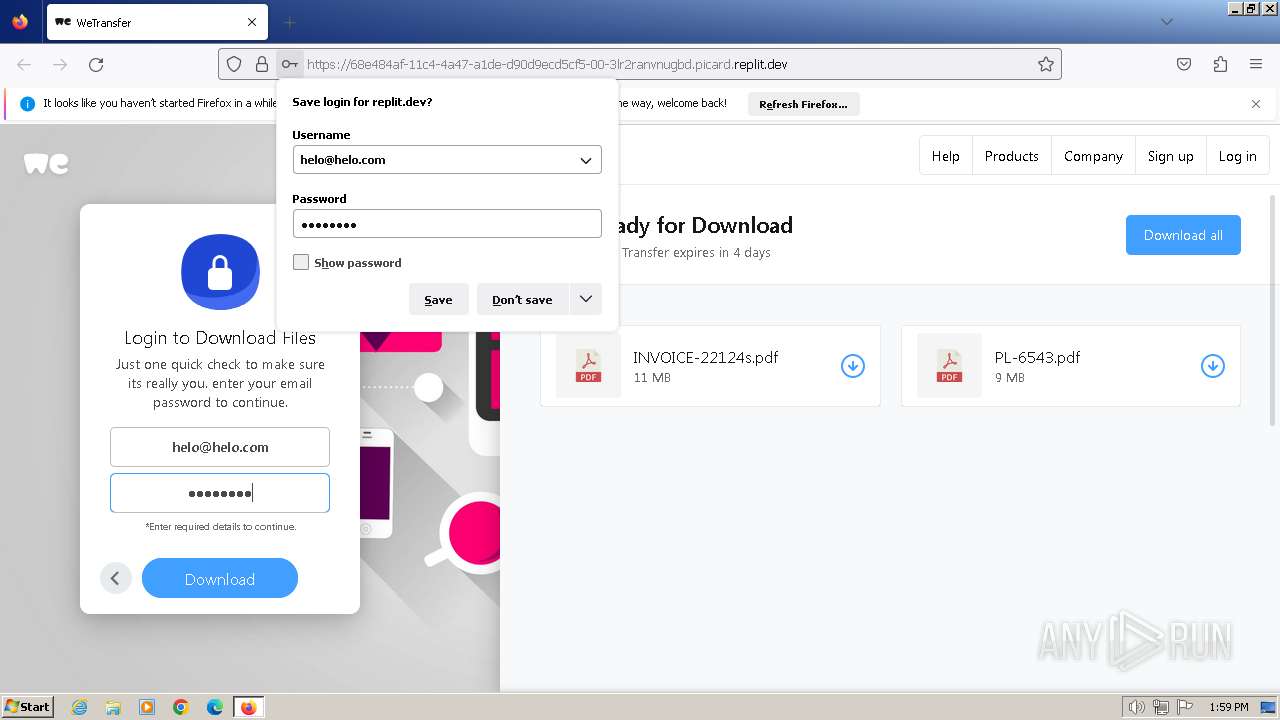Bookmark this page with star icon
This screenshot has height=720, width=1280.
pyautogui.click(x=1046, y=64)
